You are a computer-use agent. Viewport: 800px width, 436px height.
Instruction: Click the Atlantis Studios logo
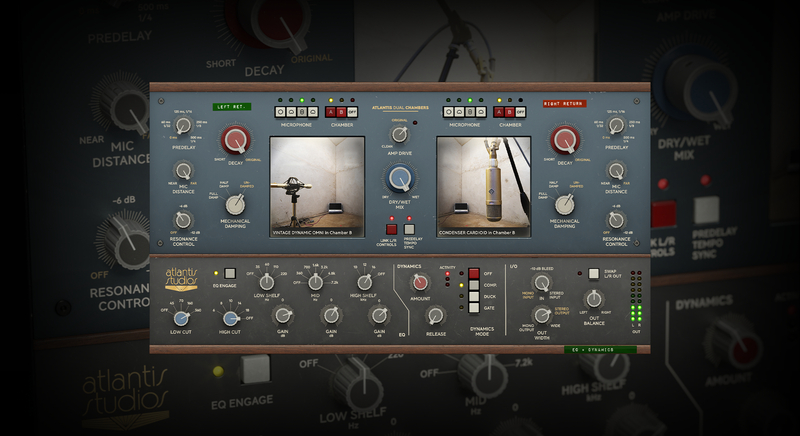tap(181, 279)
